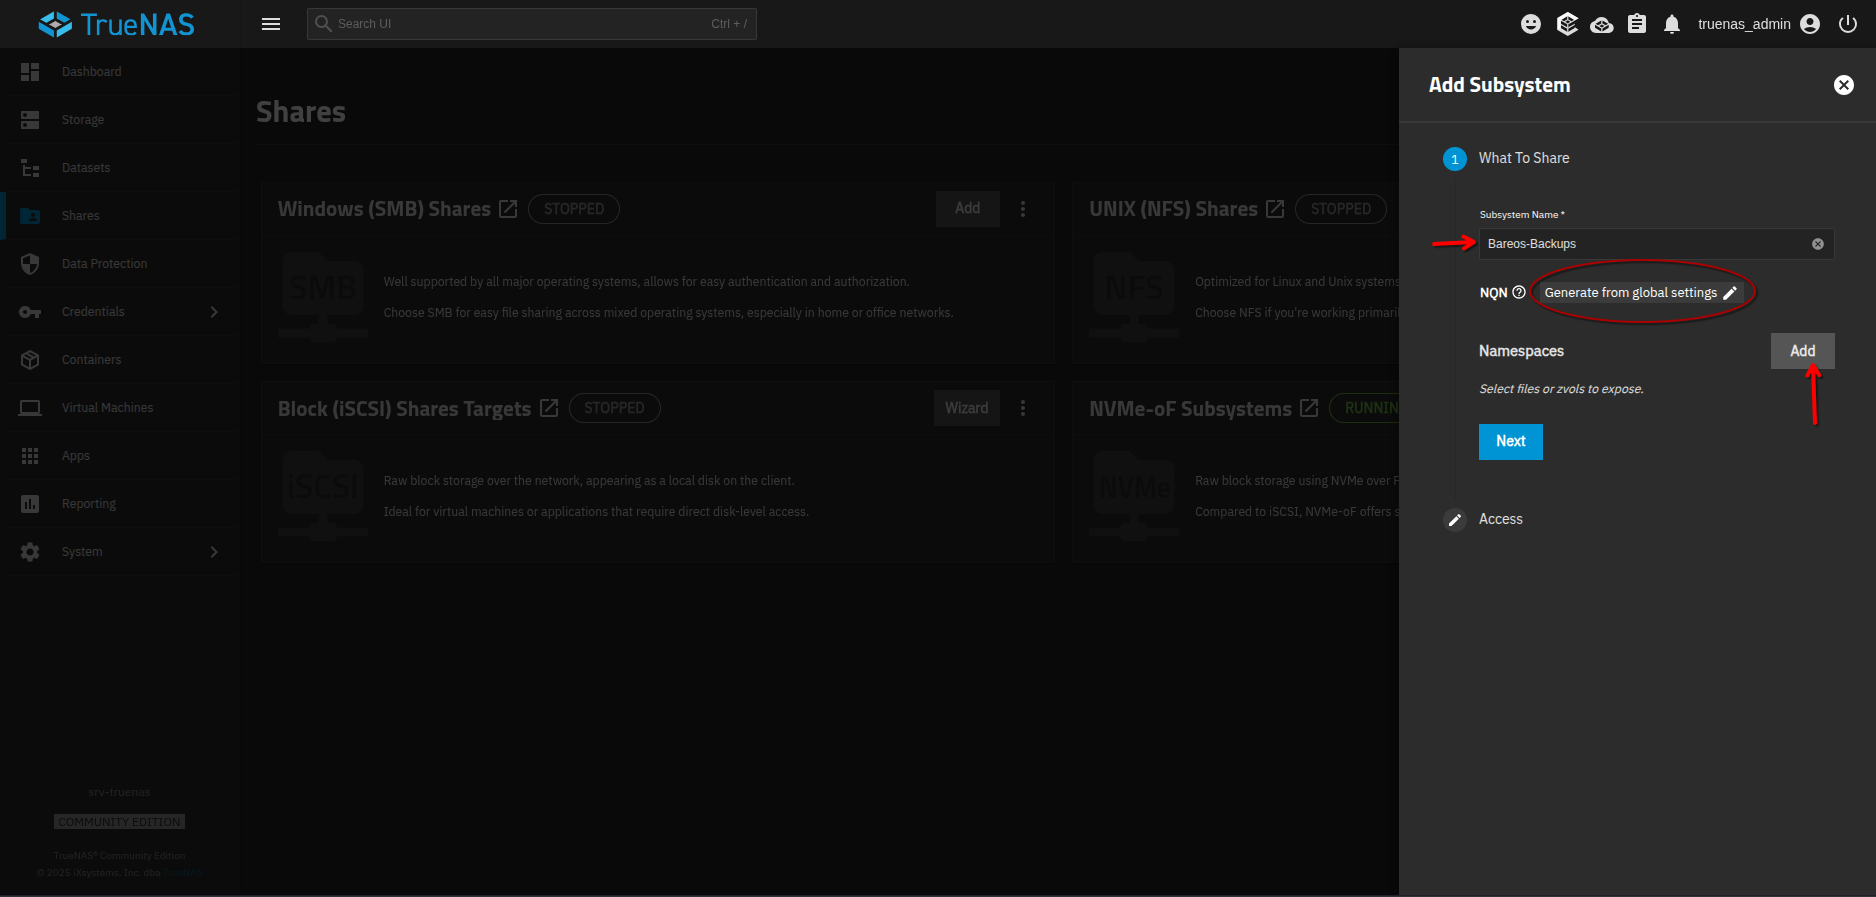Add a namespace
Screen dimensions: 1876x897
1803,351
